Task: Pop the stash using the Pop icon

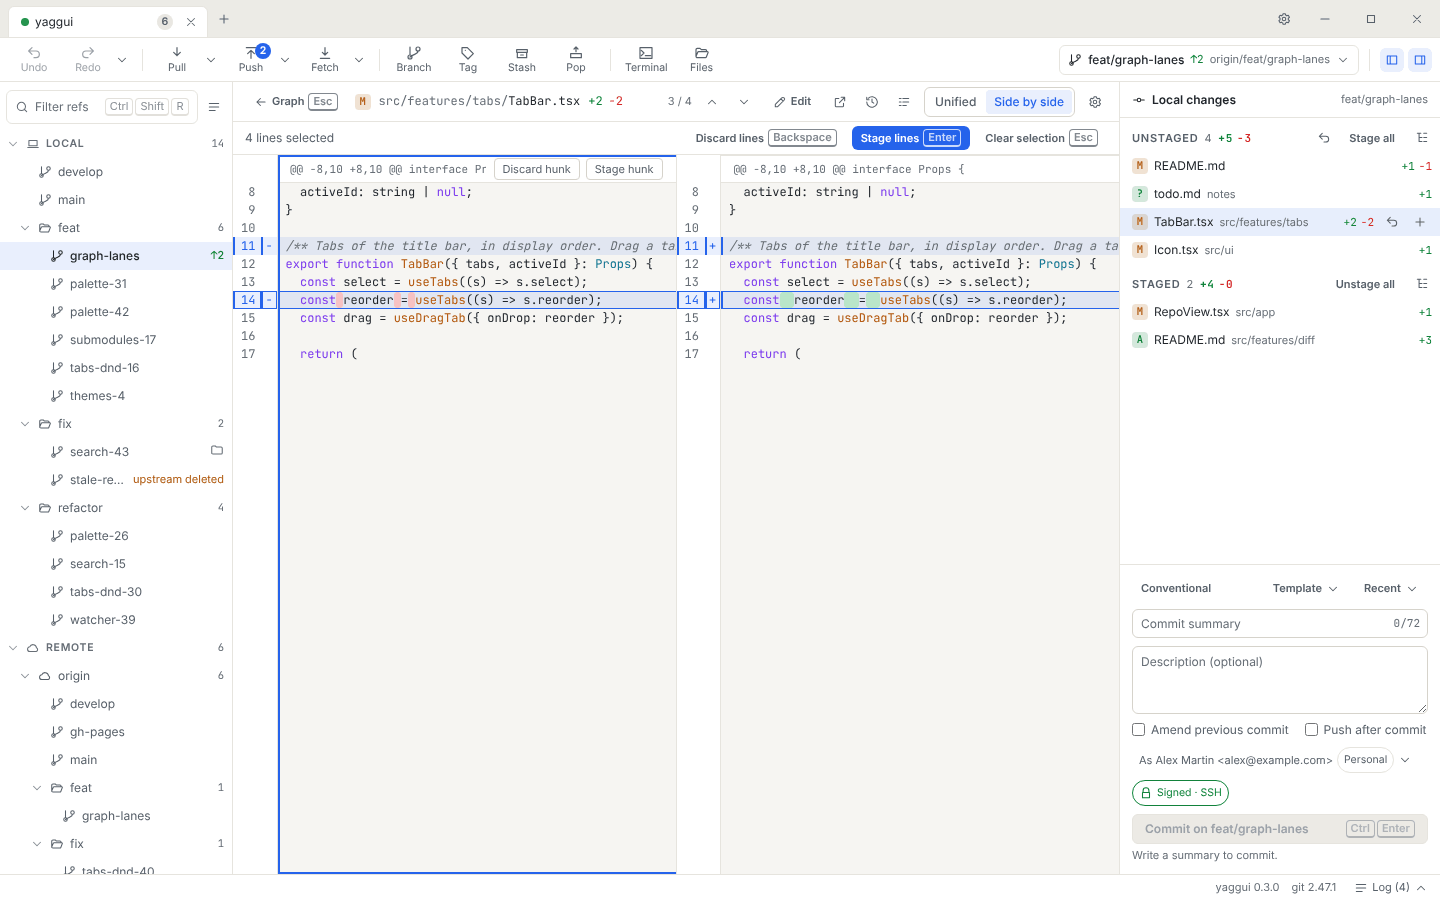Action: tap(576, 59)
